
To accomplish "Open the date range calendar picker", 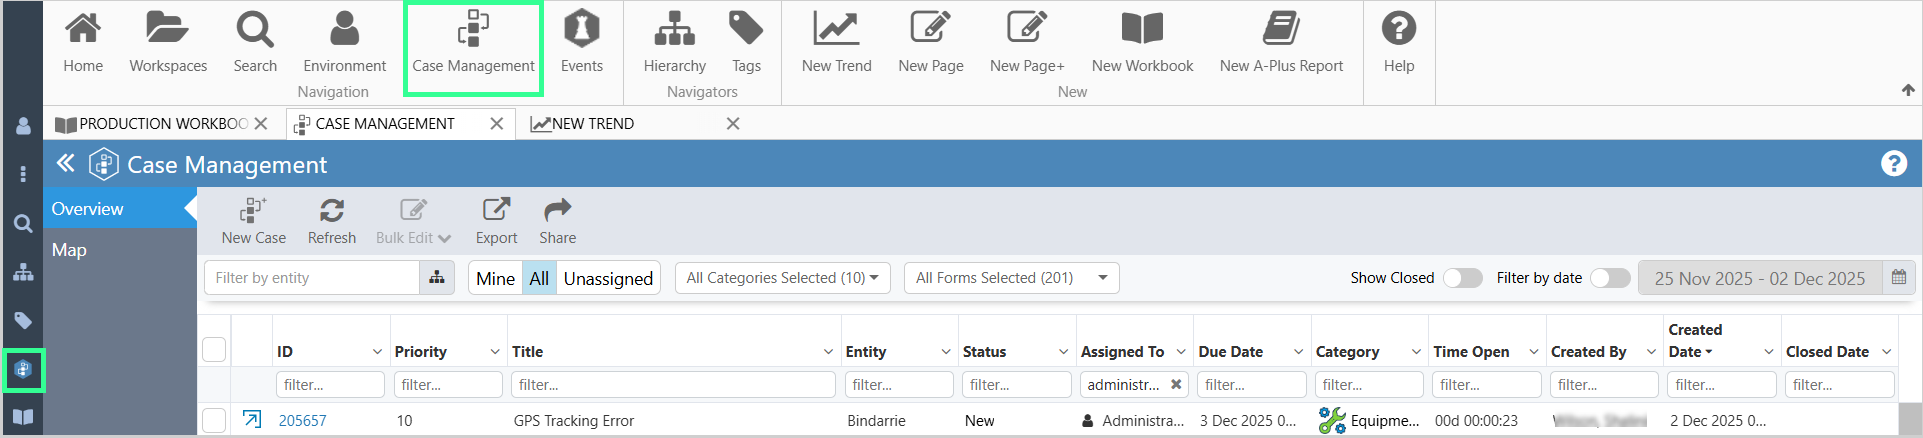I will [x=1898, y=278].
